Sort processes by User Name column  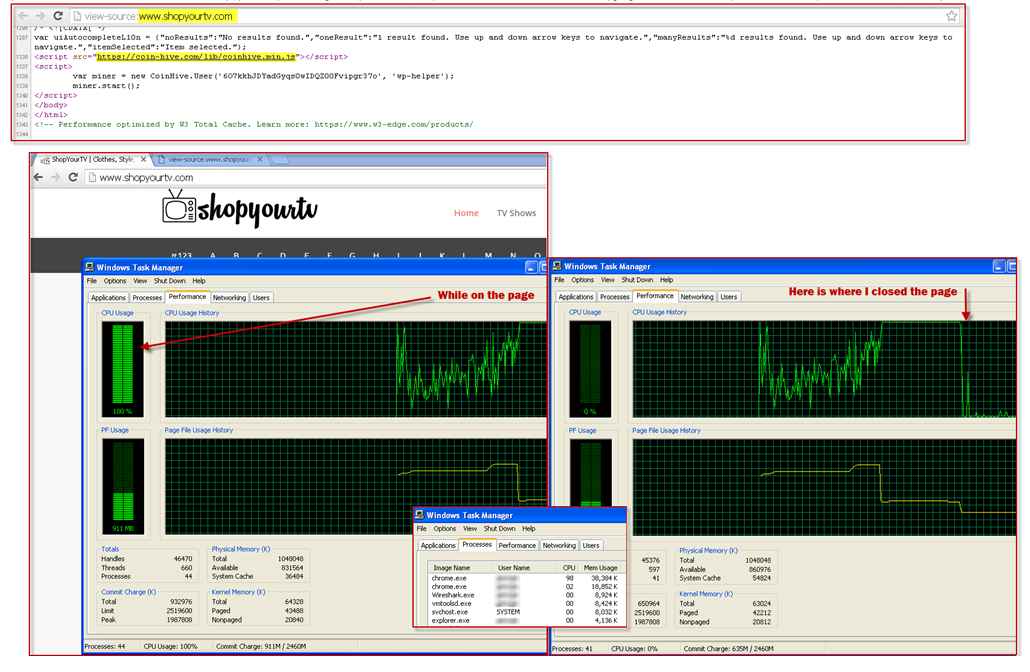526,568
